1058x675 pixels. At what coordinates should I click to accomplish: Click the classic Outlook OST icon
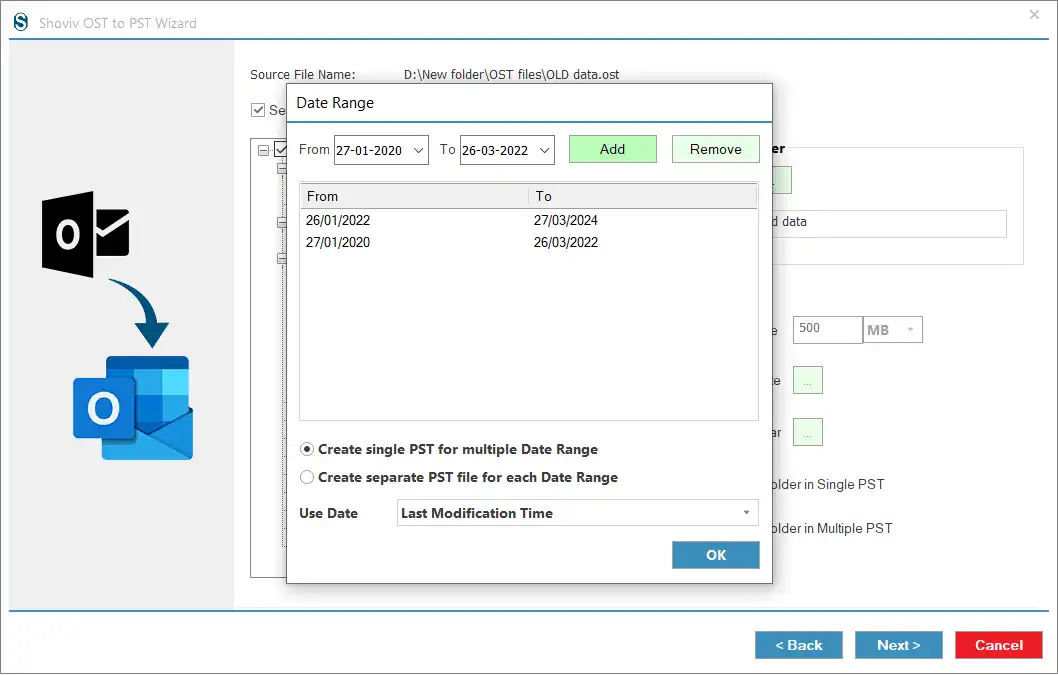86,234
